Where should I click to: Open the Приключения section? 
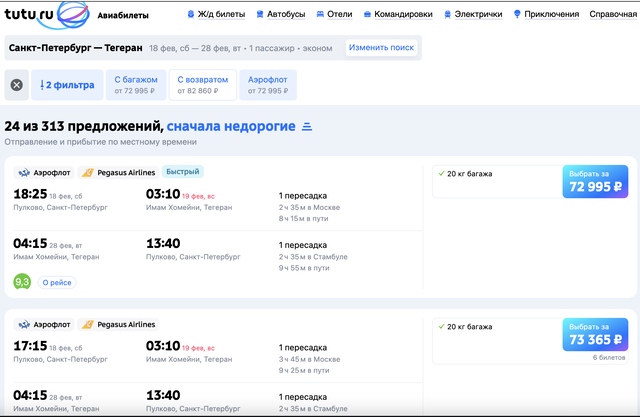551,14
